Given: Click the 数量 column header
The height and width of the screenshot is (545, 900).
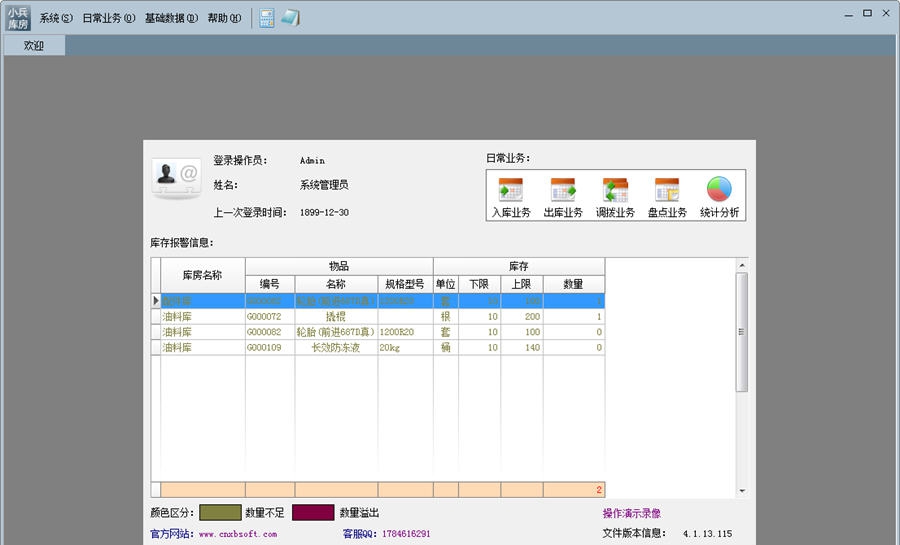Looking at the screenshot, I should (x=573, y=284).
